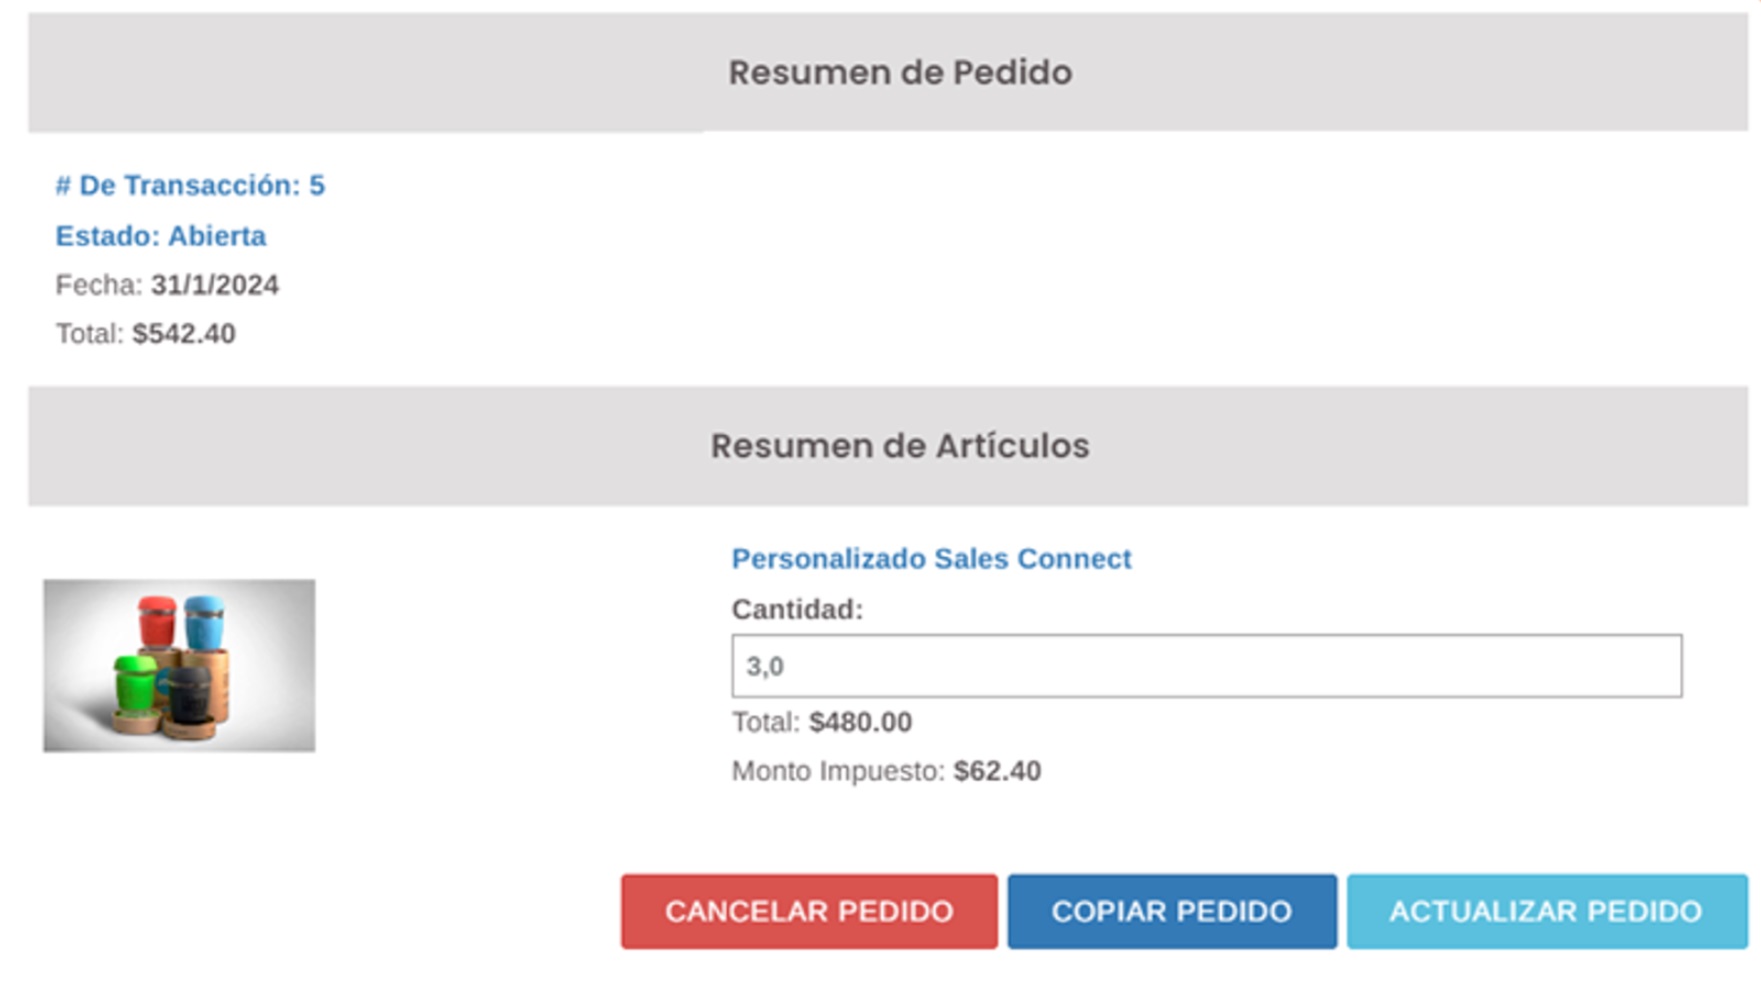The width and height of the screenshot is (1761, 987).
Task: Select the Monto Impuesto $62.40 amount
Action: pos(997,771)
